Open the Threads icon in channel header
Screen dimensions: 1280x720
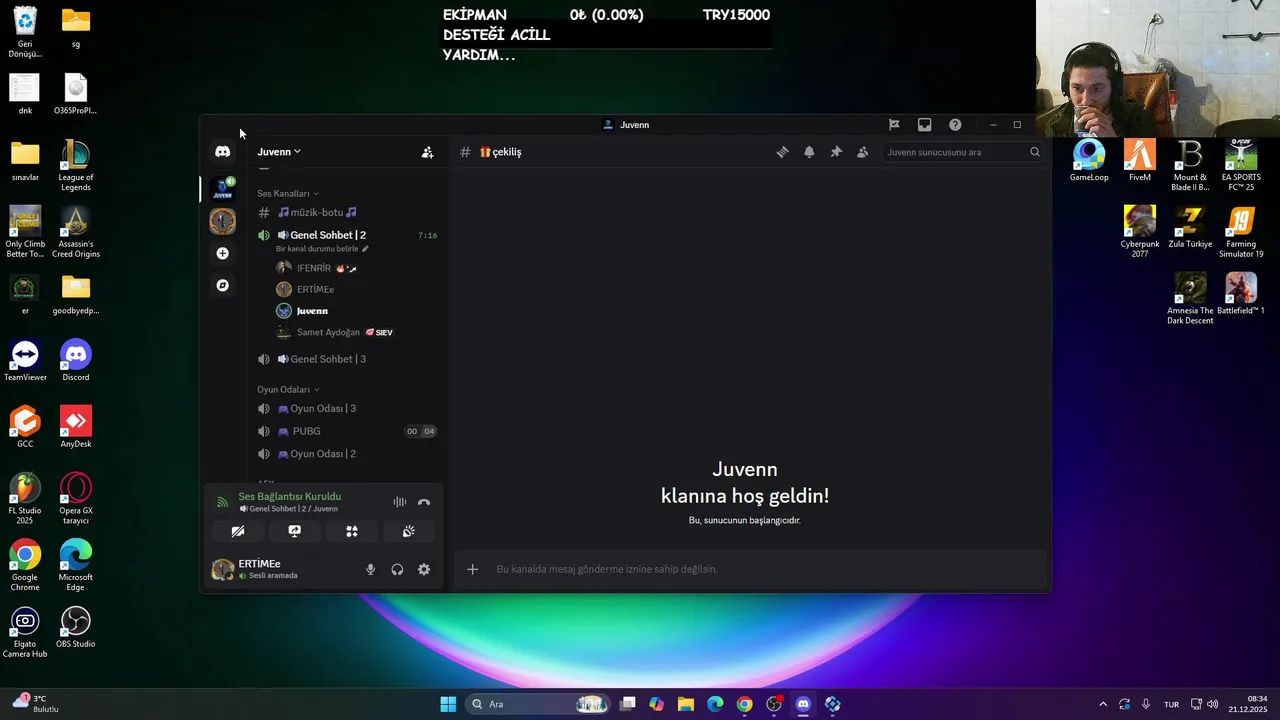pyautogui.click(x=782, y=152)
